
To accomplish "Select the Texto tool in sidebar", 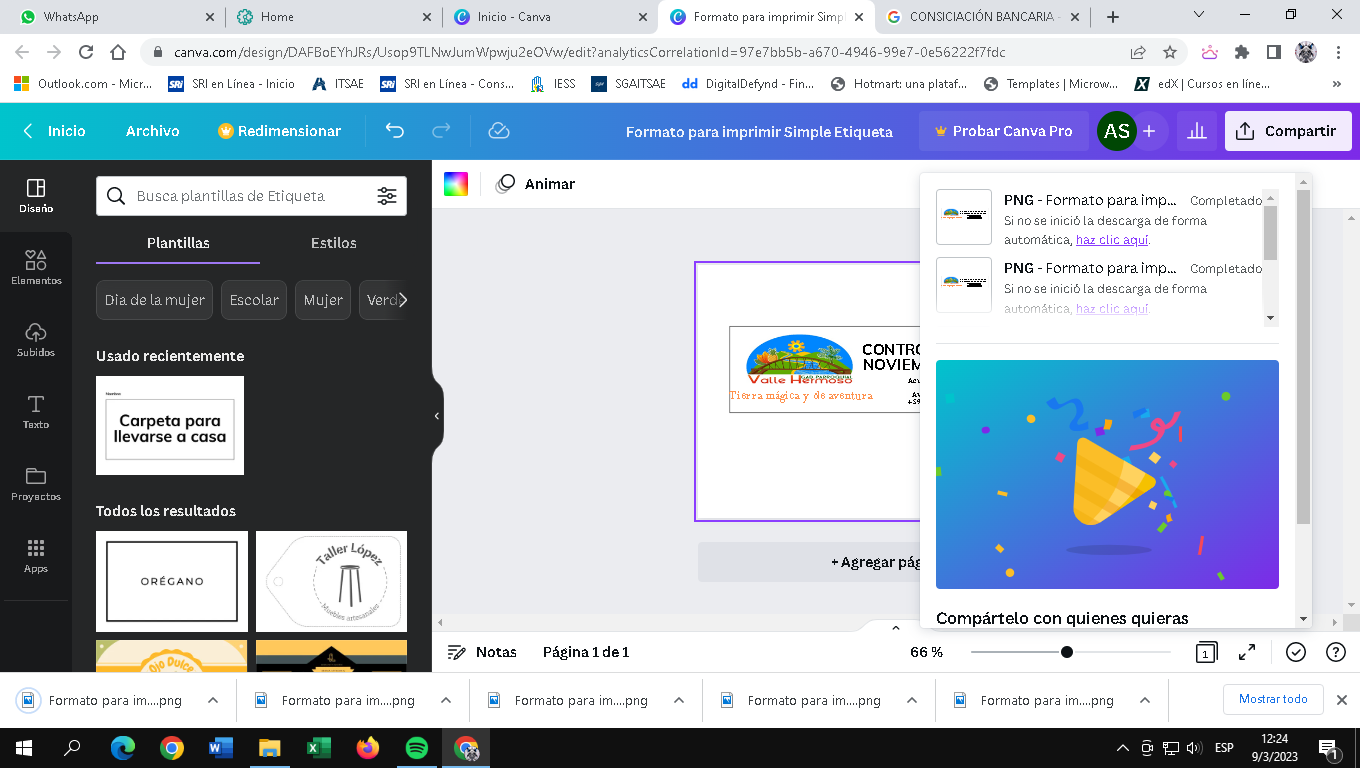I will [36, 411].
